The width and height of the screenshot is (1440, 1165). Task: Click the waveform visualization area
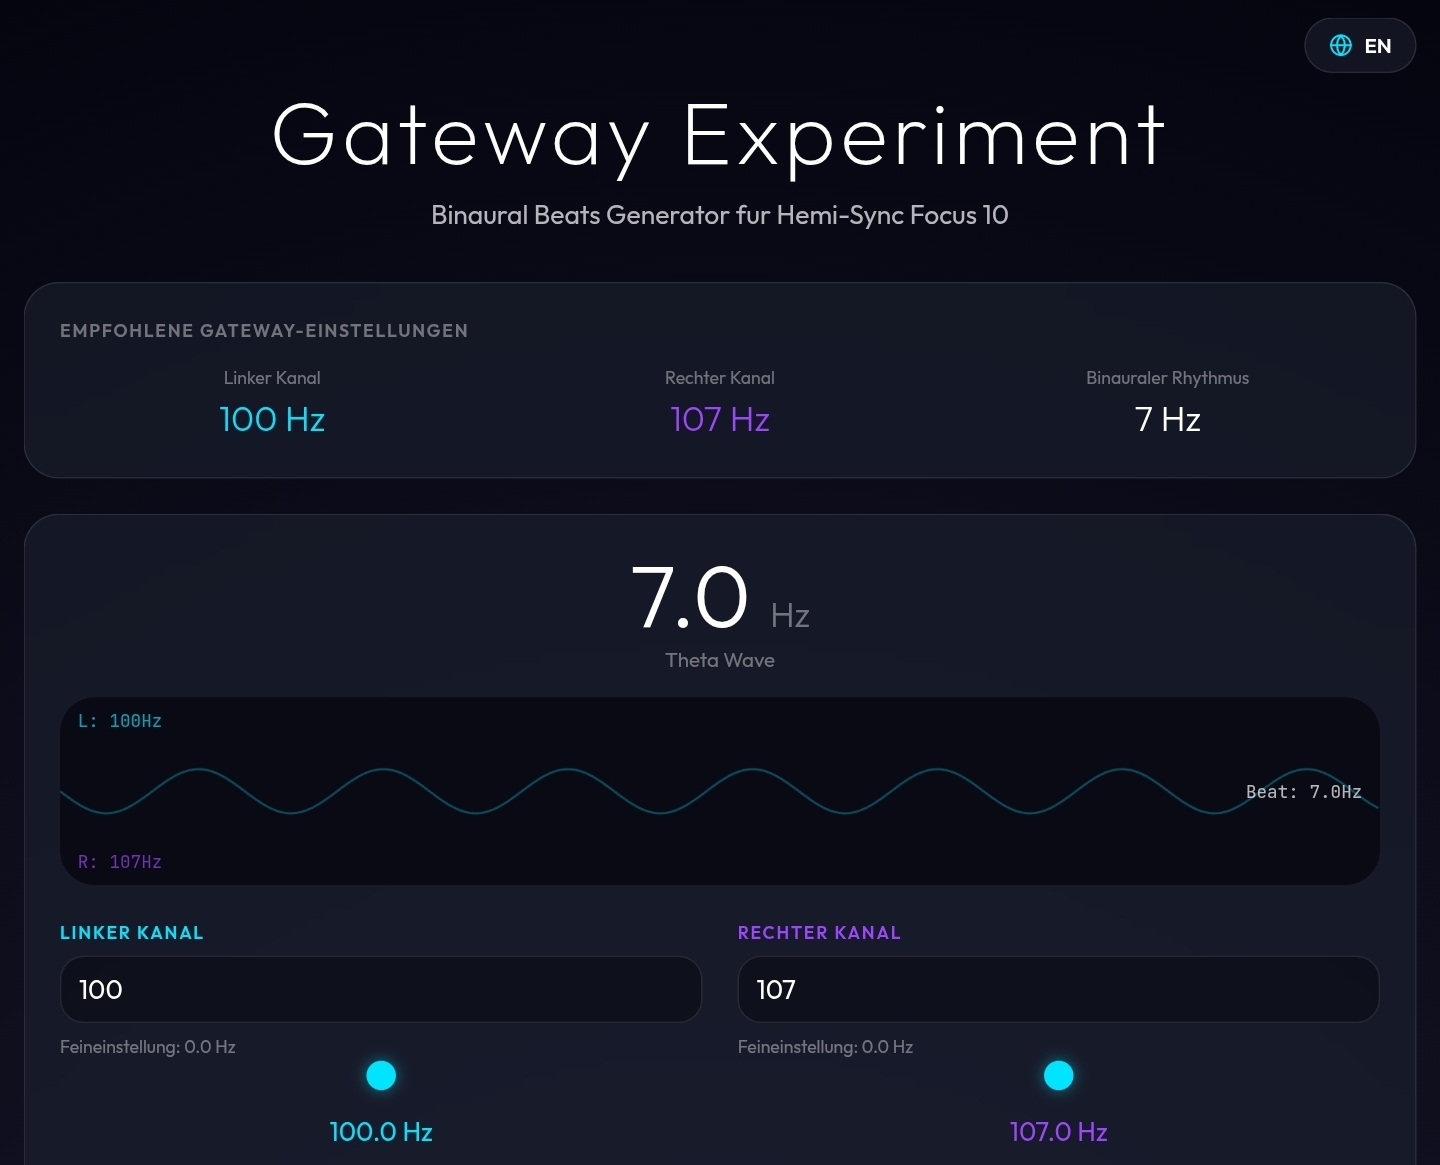tap(720, 791)
